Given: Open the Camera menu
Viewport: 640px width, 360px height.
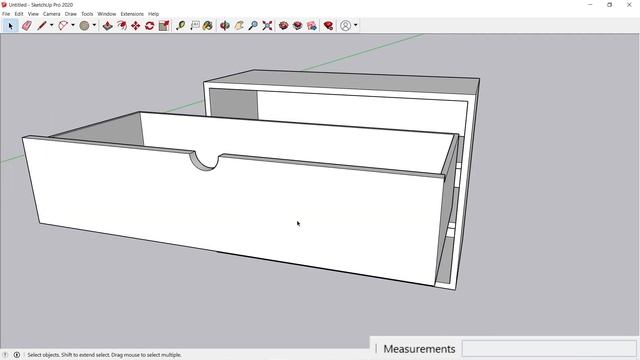Looking at the screenshot, I should click(51, 14).
